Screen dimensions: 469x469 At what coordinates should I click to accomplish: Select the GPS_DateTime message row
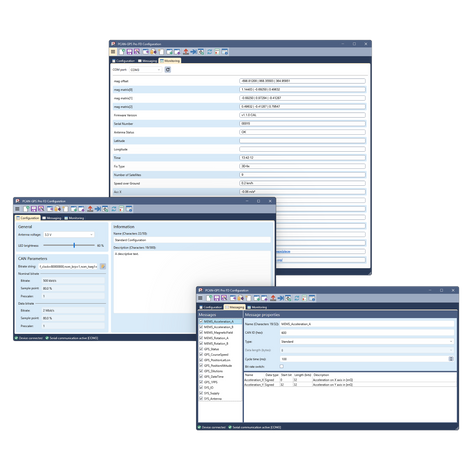220,377
